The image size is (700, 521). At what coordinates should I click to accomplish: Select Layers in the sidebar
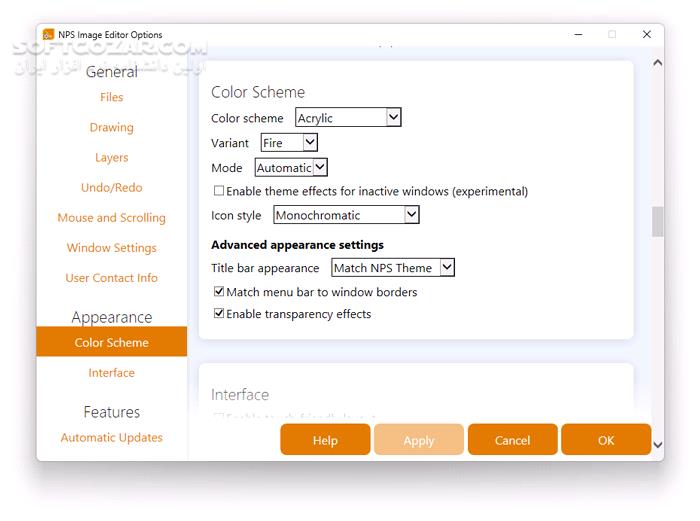tap(112, 157)
